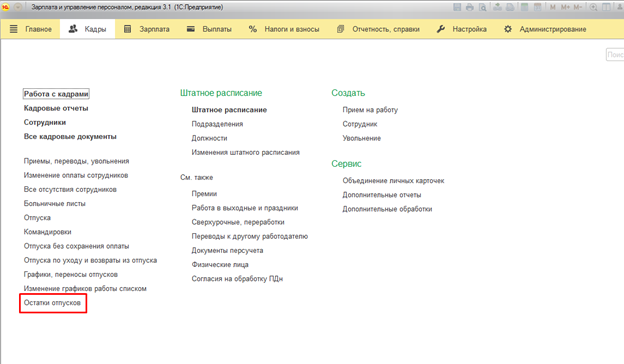This screenshot has height=364, width=624.
Task: Click the Print toolbar icon
Action: 470,7
